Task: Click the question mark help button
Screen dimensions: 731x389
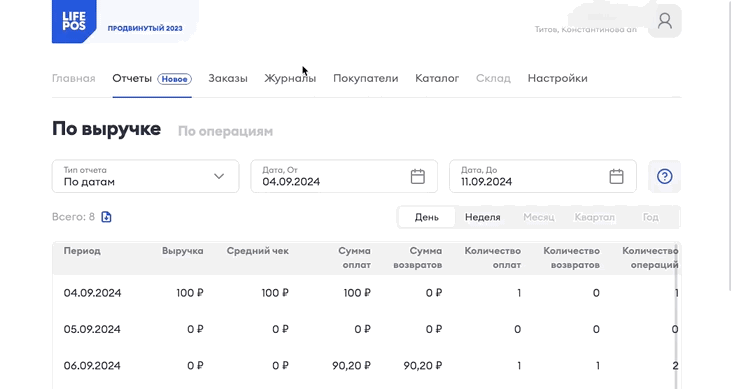Action: (664, 176)
